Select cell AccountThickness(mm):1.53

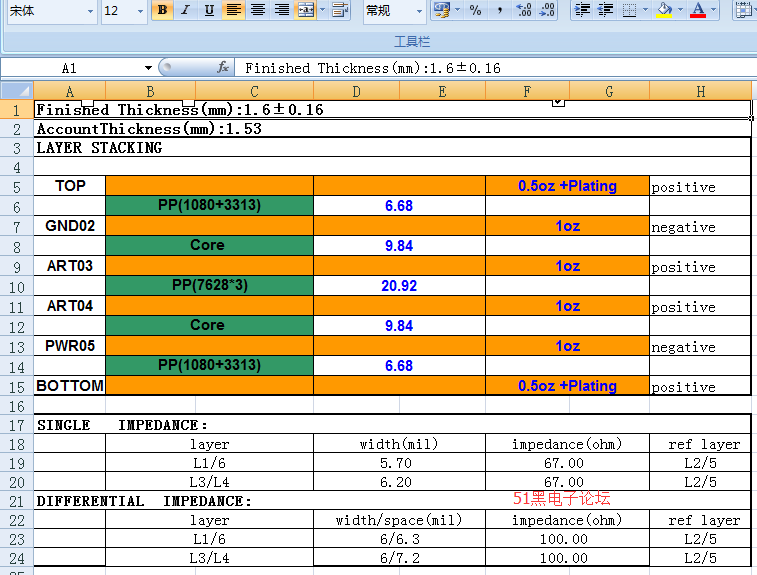tap(393, 128)
